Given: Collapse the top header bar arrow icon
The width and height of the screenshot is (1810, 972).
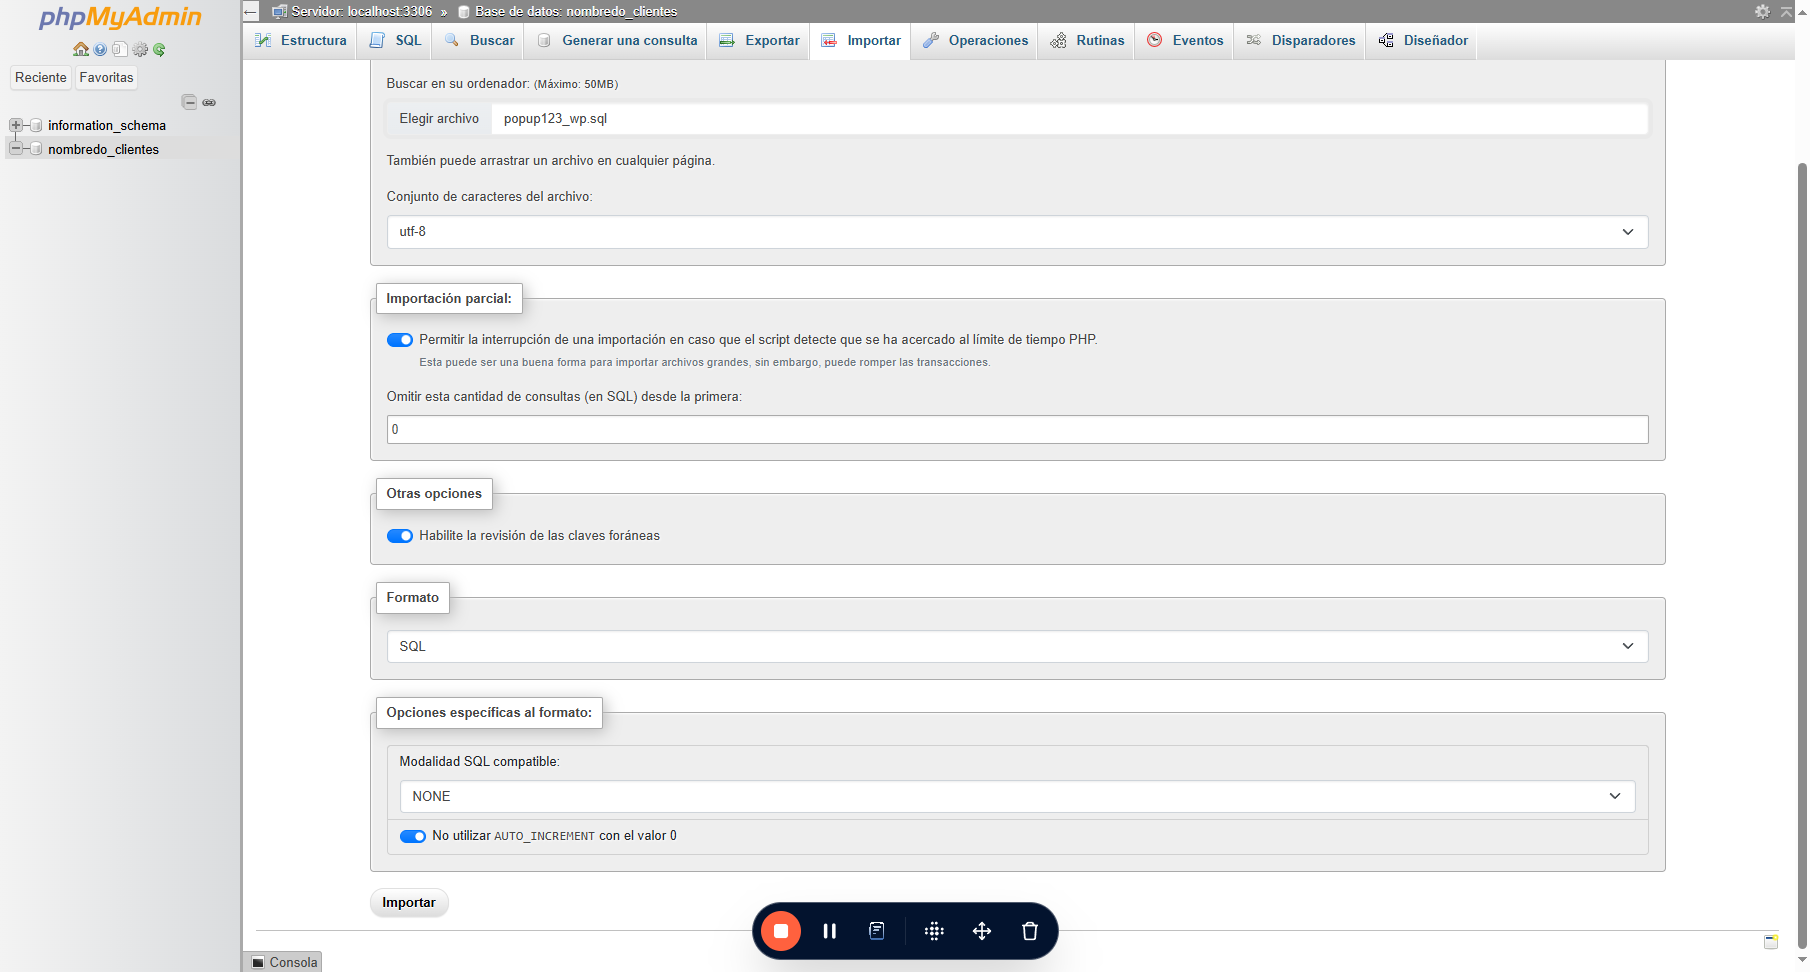Looking at the screenshot, I should 1786,11.
